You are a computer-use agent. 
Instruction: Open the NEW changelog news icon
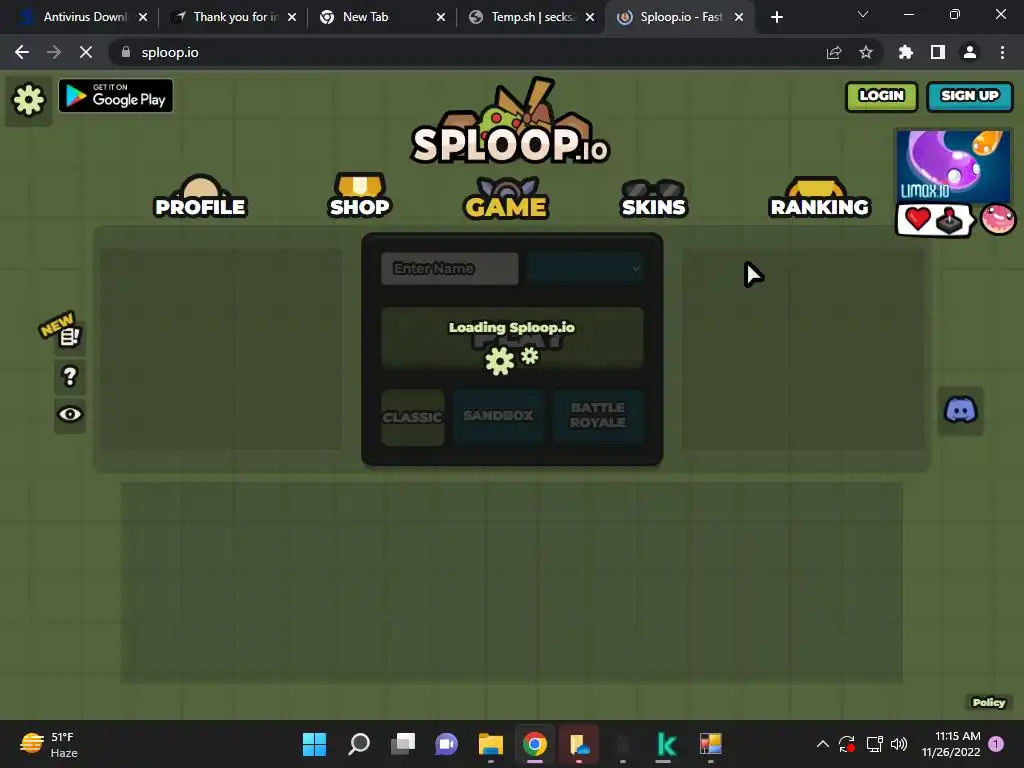point(69,336)
